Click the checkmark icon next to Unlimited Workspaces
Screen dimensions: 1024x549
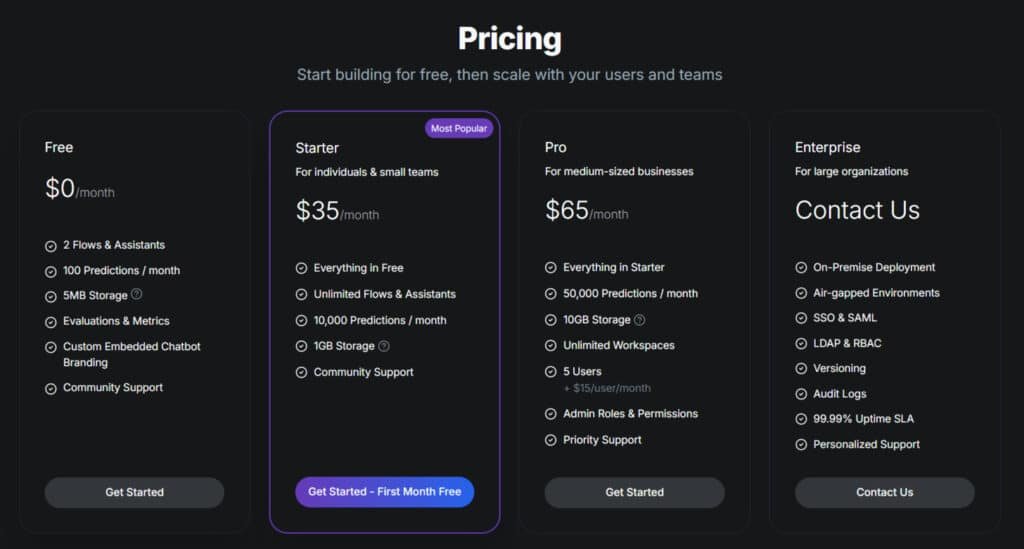pyautogui.click(x=551, y=346)
